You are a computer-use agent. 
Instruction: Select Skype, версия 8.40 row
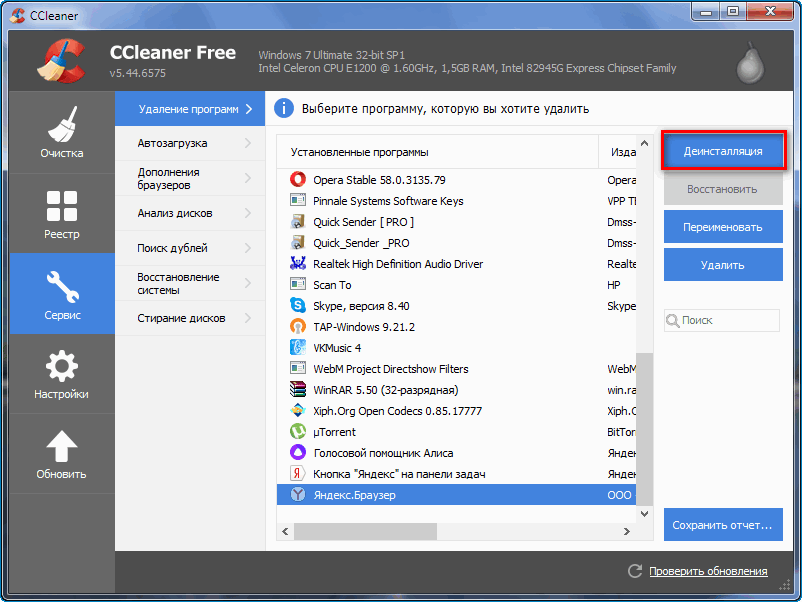pos(456,305)
